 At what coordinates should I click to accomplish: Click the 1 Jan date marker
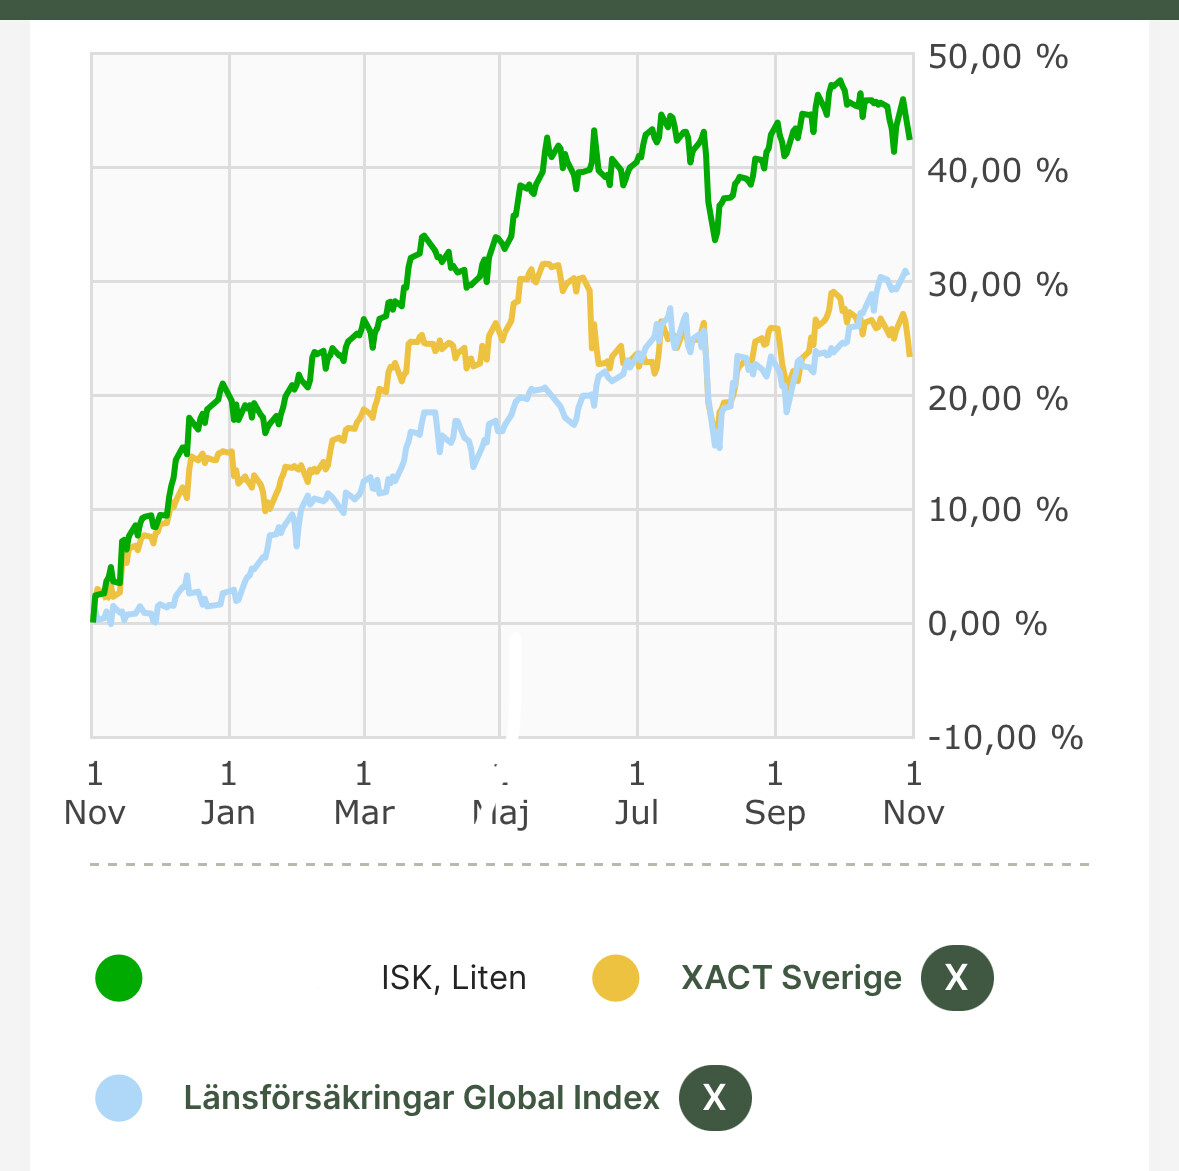(x=228, y=792)
